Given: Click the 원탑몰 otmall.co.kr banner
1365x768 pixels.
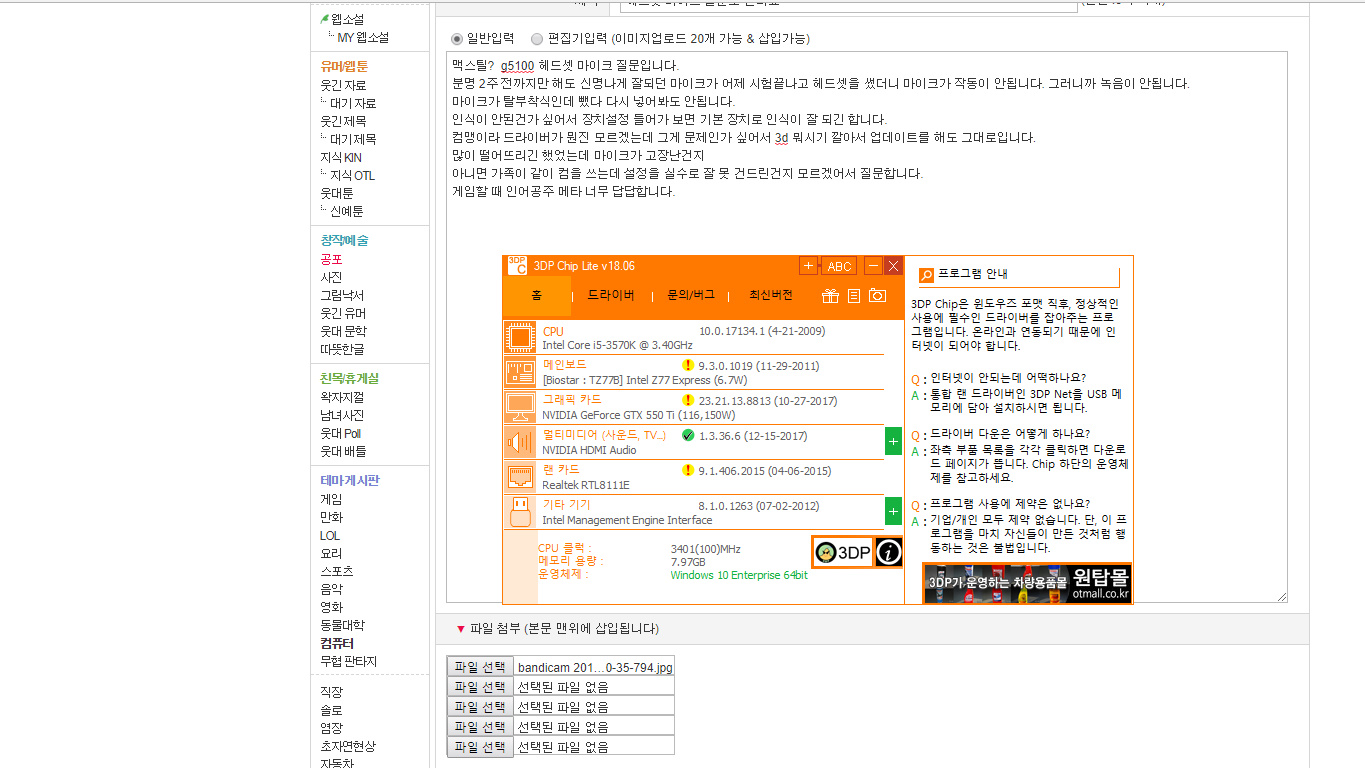Looking at the screenshot, I should [x=1027, y=583].
